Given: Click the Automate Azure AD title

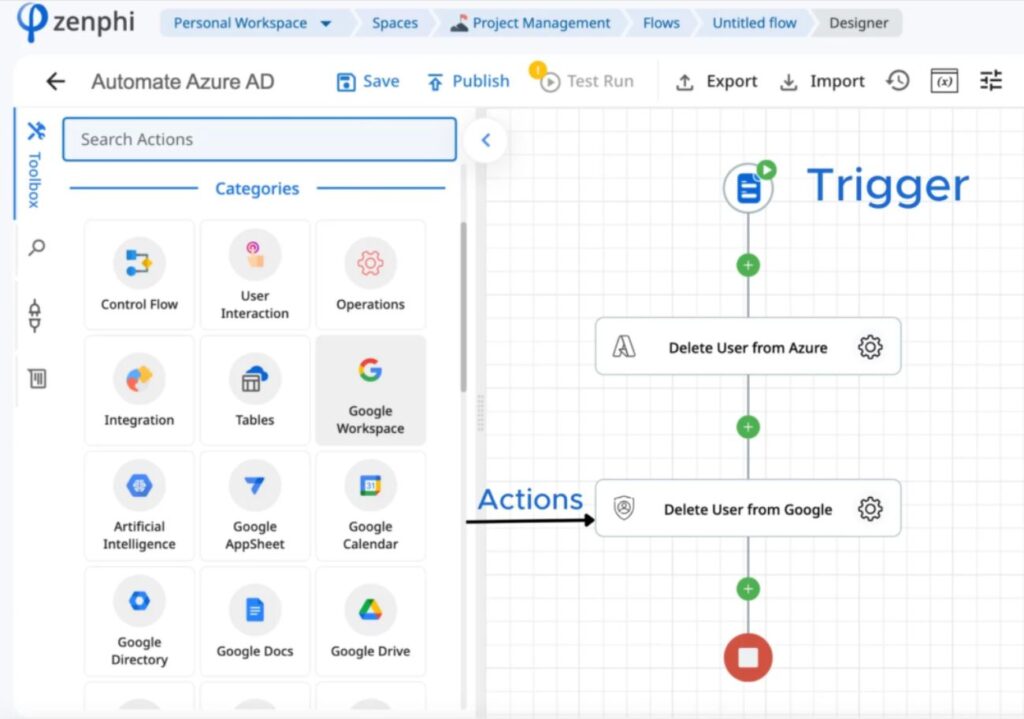Looking at the screenshot, I should pyautogui.click(x=183, y=82).
